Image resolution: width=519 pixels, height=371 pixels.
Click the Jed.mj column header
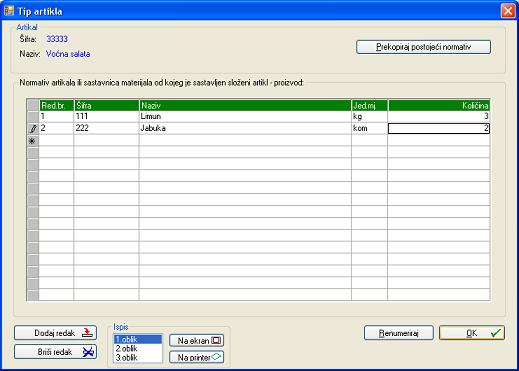click(x=369, y=106)
